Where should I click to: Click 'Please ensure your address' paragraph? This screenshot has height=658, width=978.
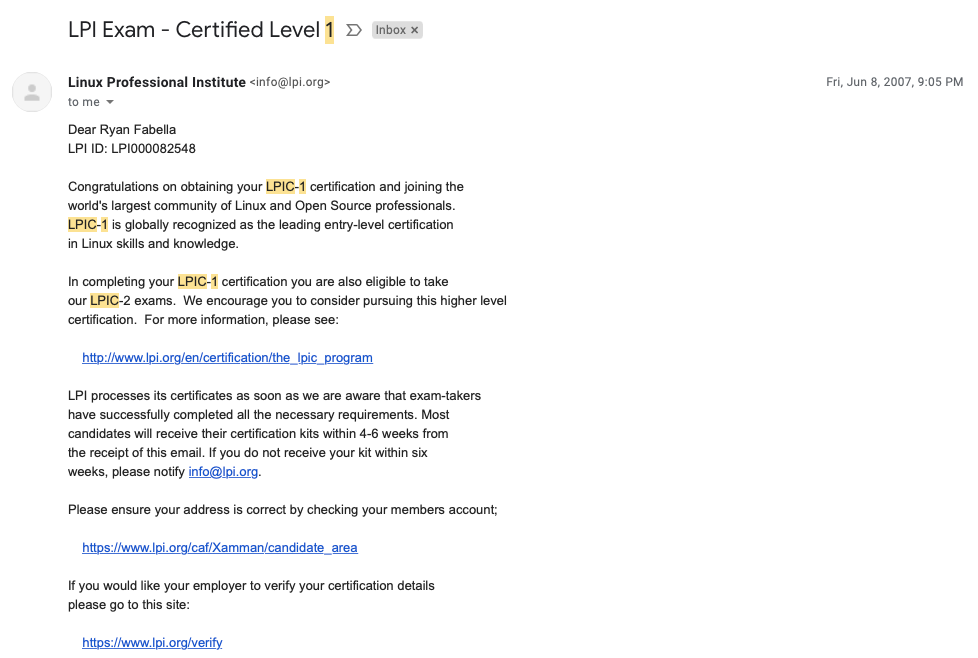pyautogui.click(x=283, y=510)
